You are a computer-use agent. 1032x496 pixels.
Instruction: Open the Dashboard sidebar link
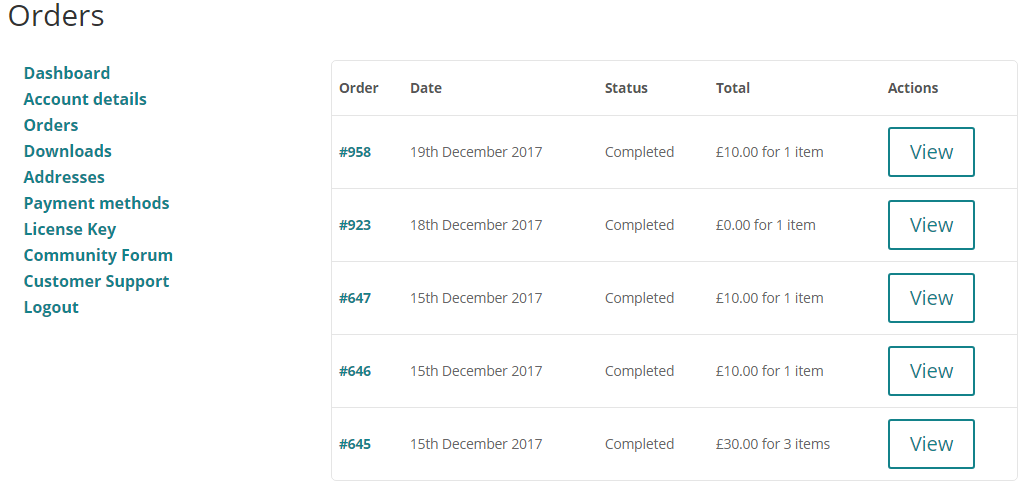click(66, 73)
